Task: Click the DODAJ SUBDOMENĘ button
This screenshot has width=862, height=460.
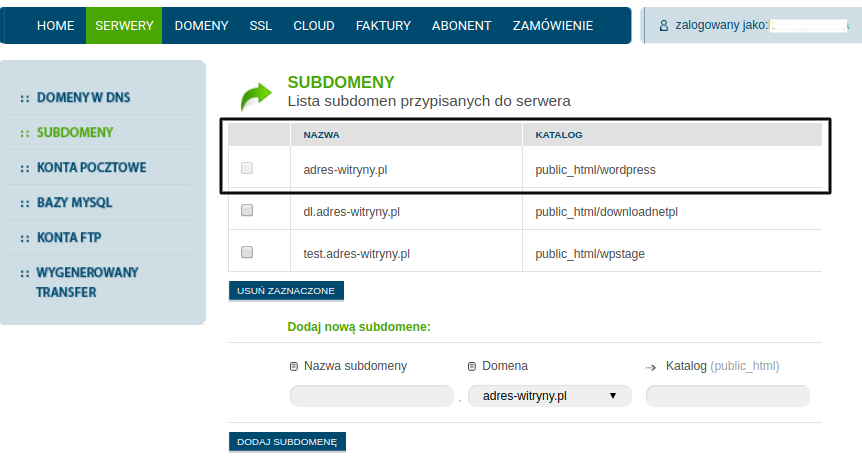Action: (x=288, y=442)
